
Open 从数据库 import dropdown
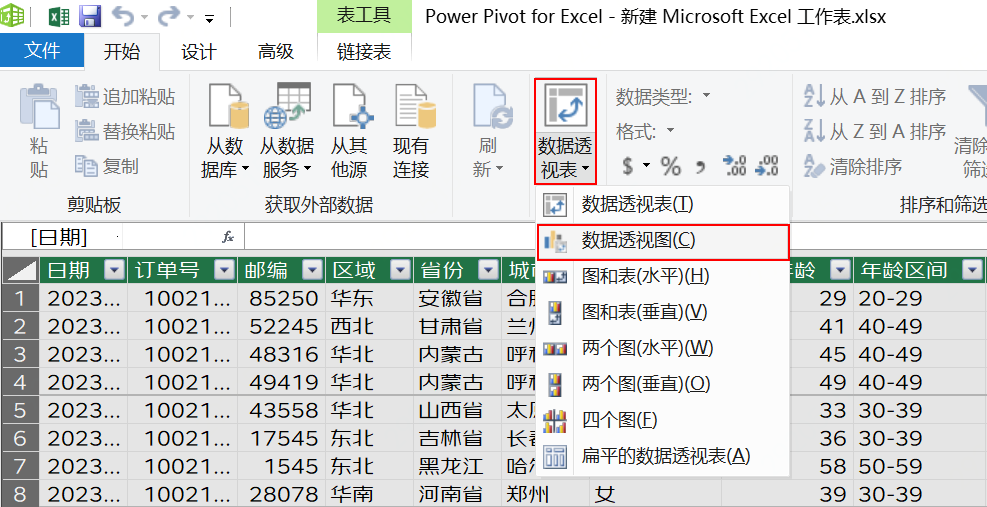pyautogui.click(x=225, y=131)
